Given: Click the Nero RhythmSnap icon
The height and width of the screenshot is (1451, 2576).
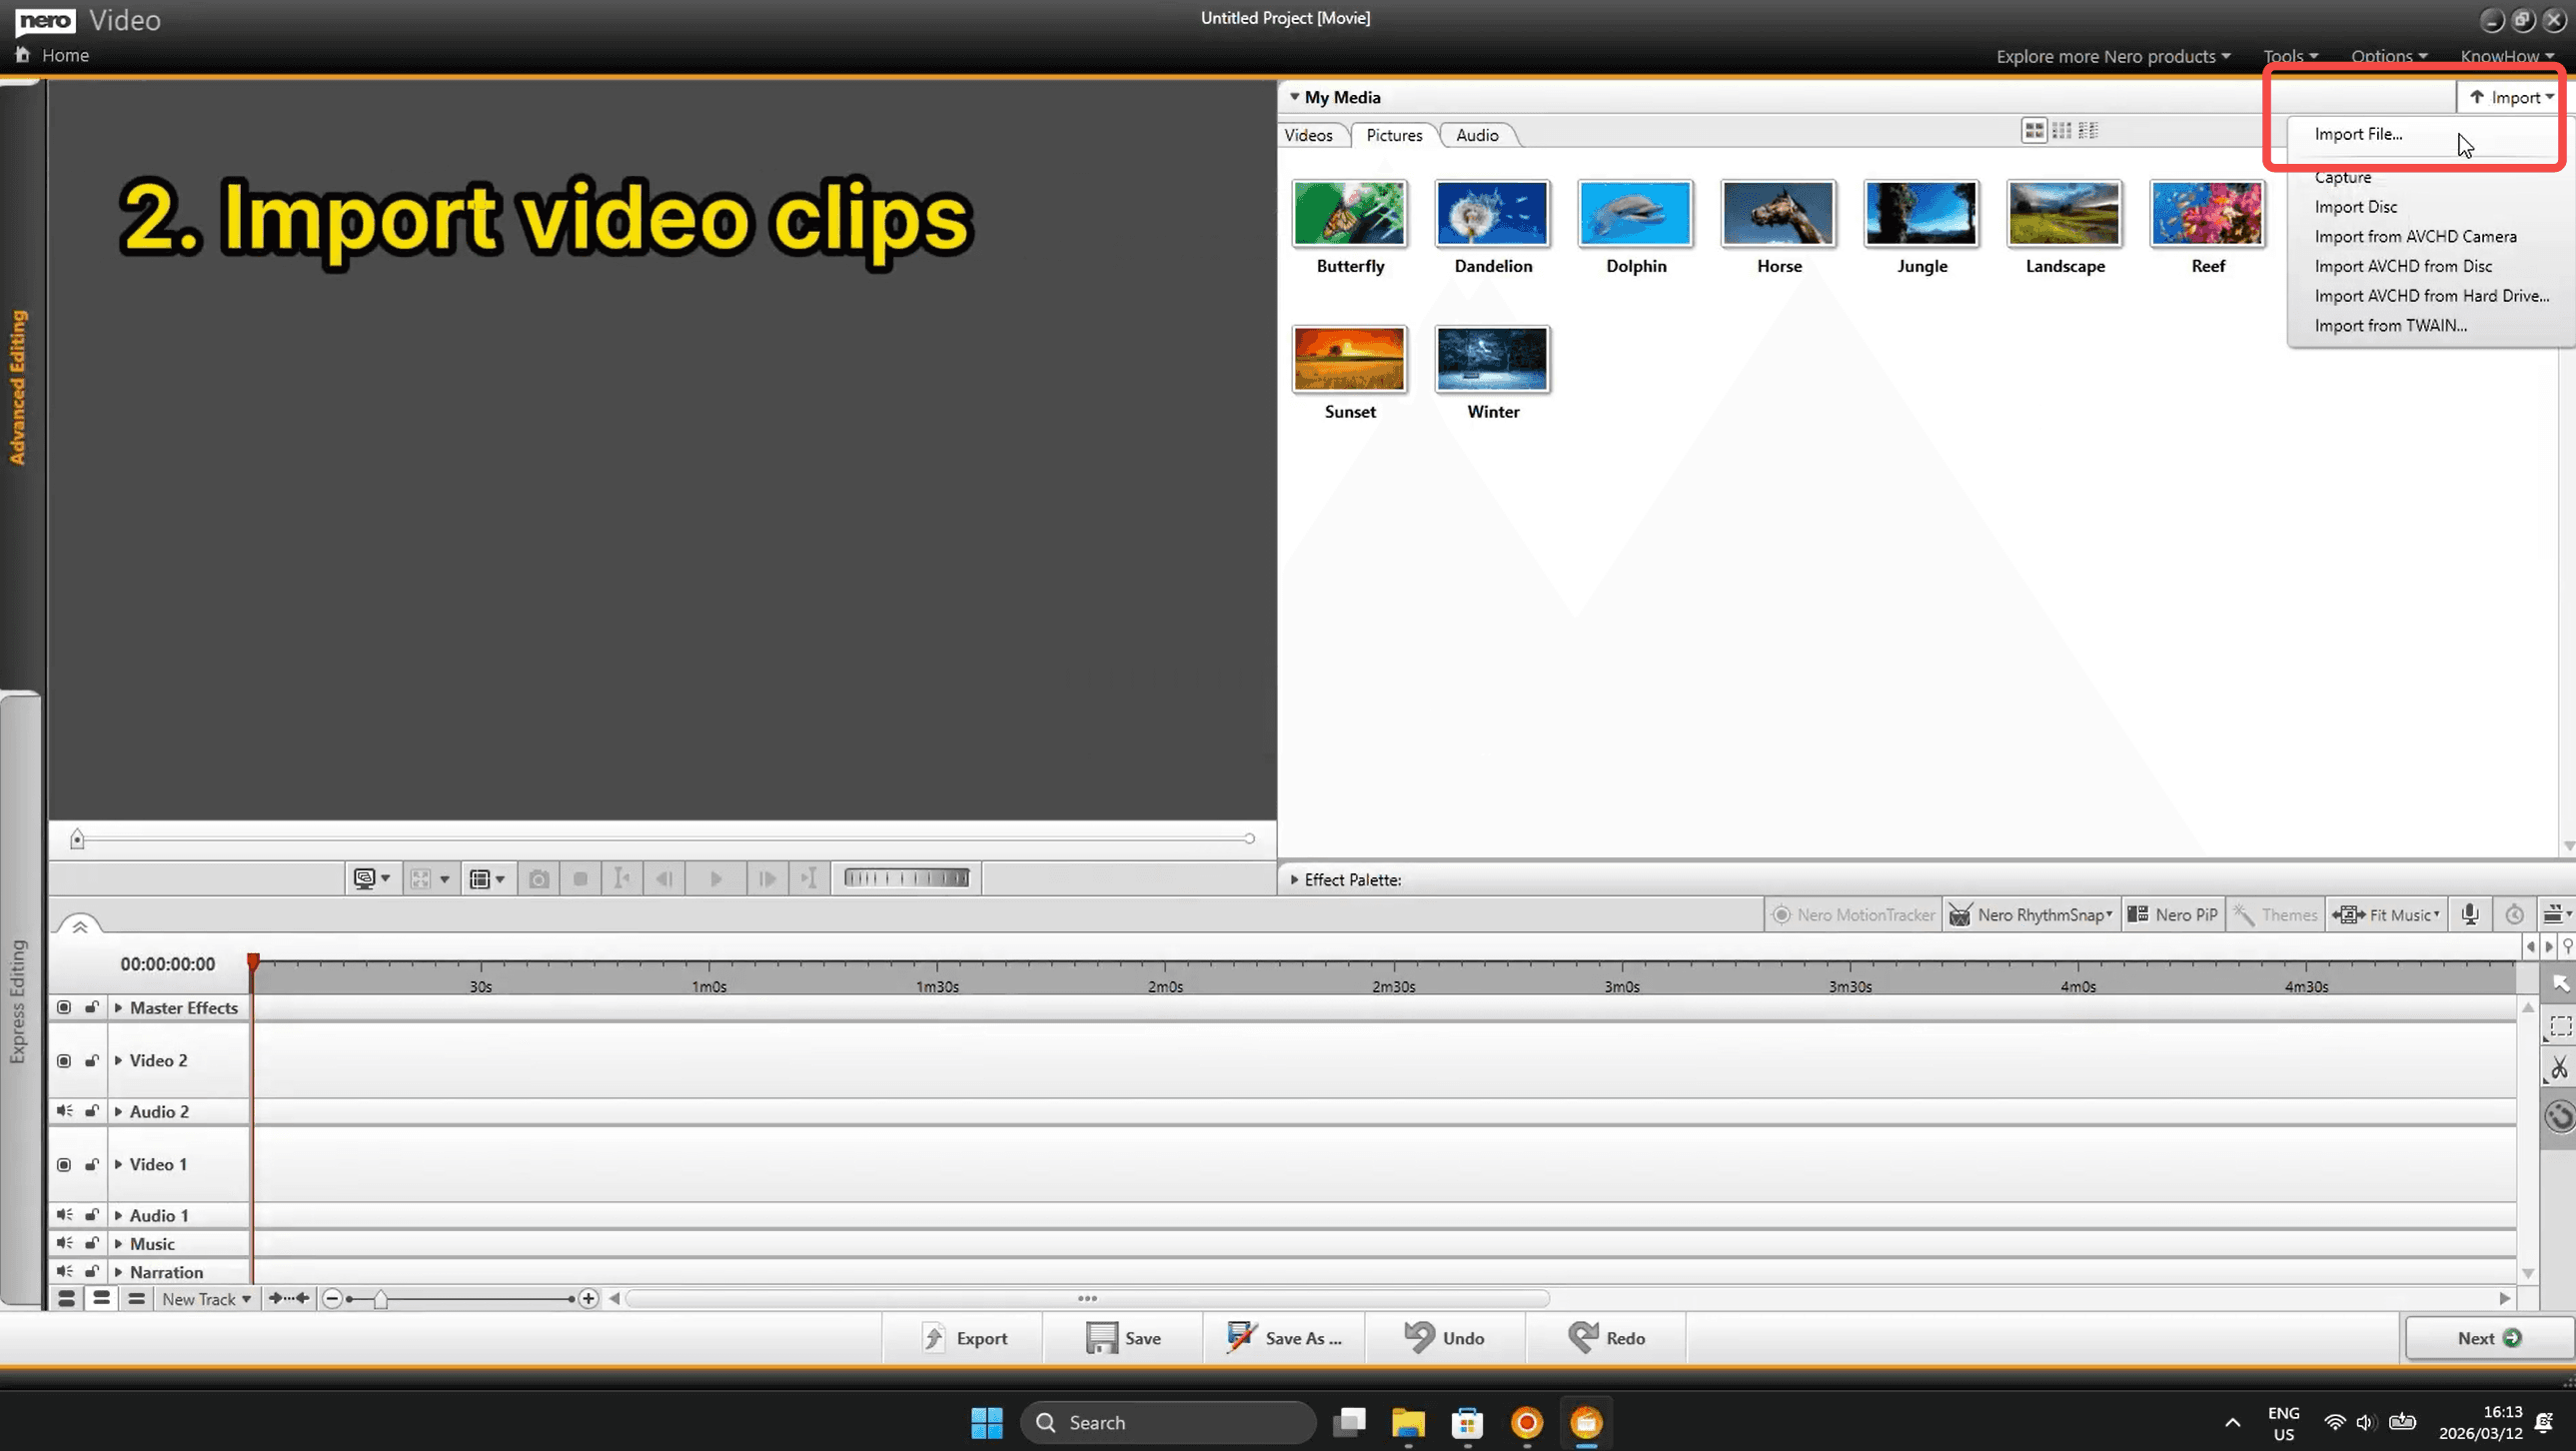Looking at the screenshot, I should (1960, 914).
